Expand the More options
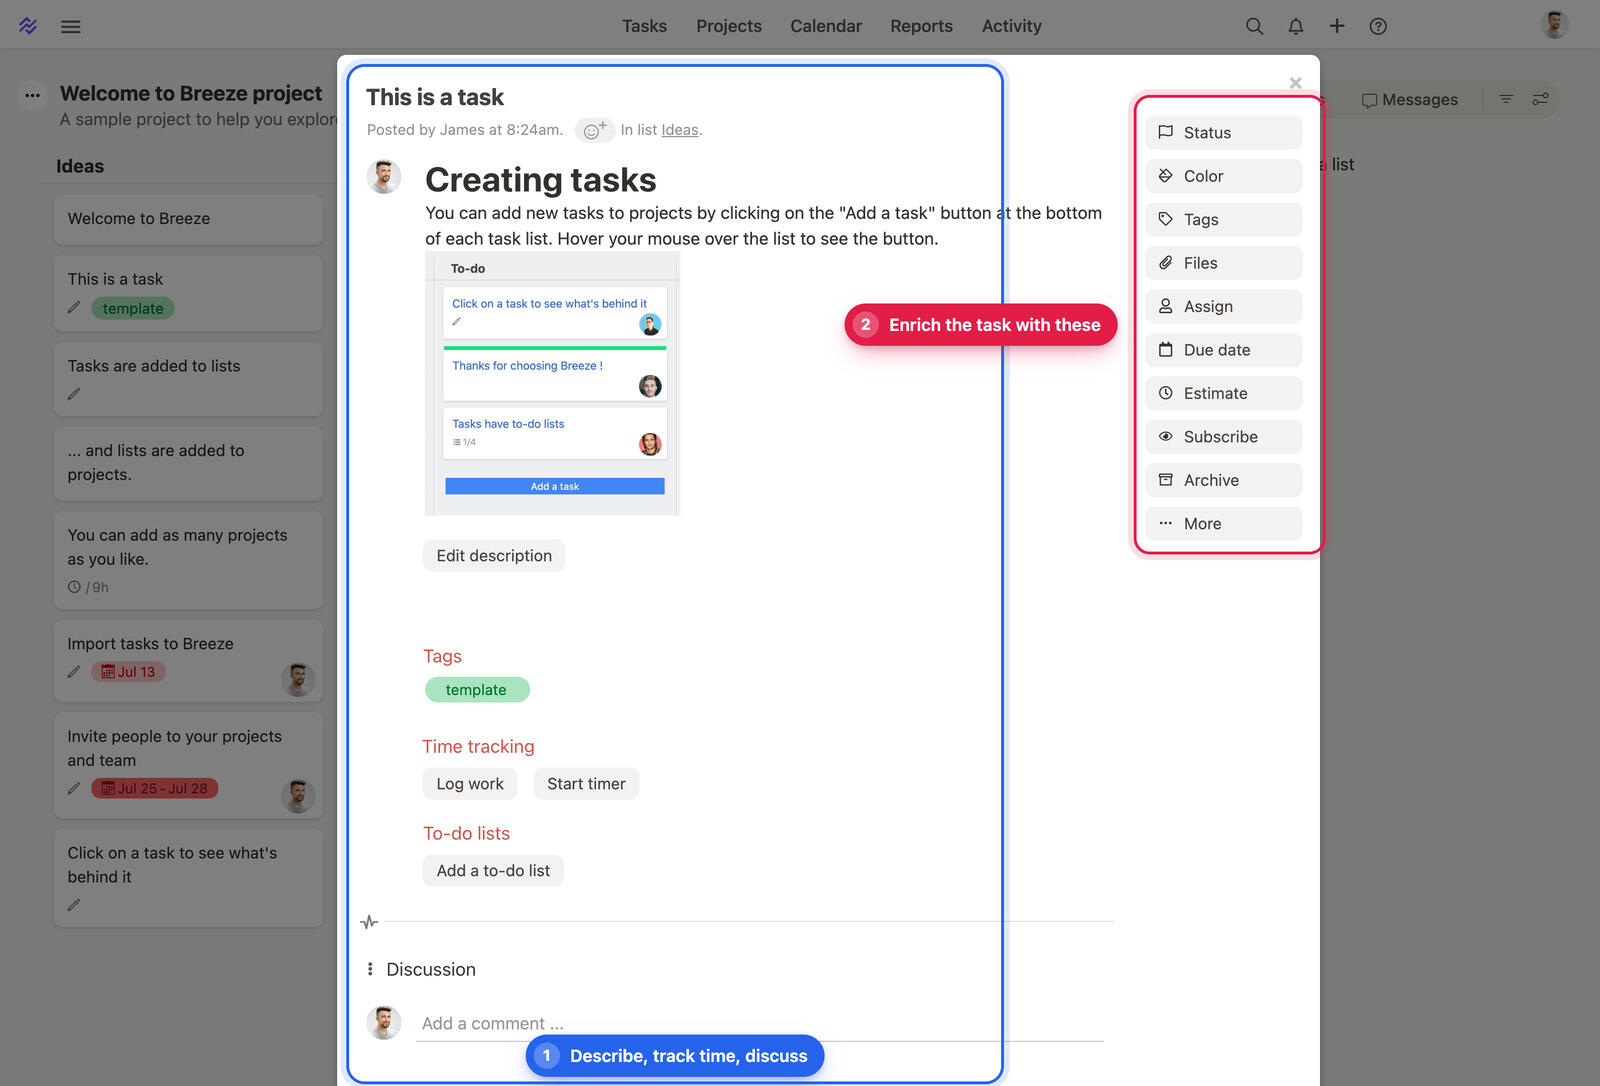The width and height of the screenshot is (1600, 1086). point(1224,524)
